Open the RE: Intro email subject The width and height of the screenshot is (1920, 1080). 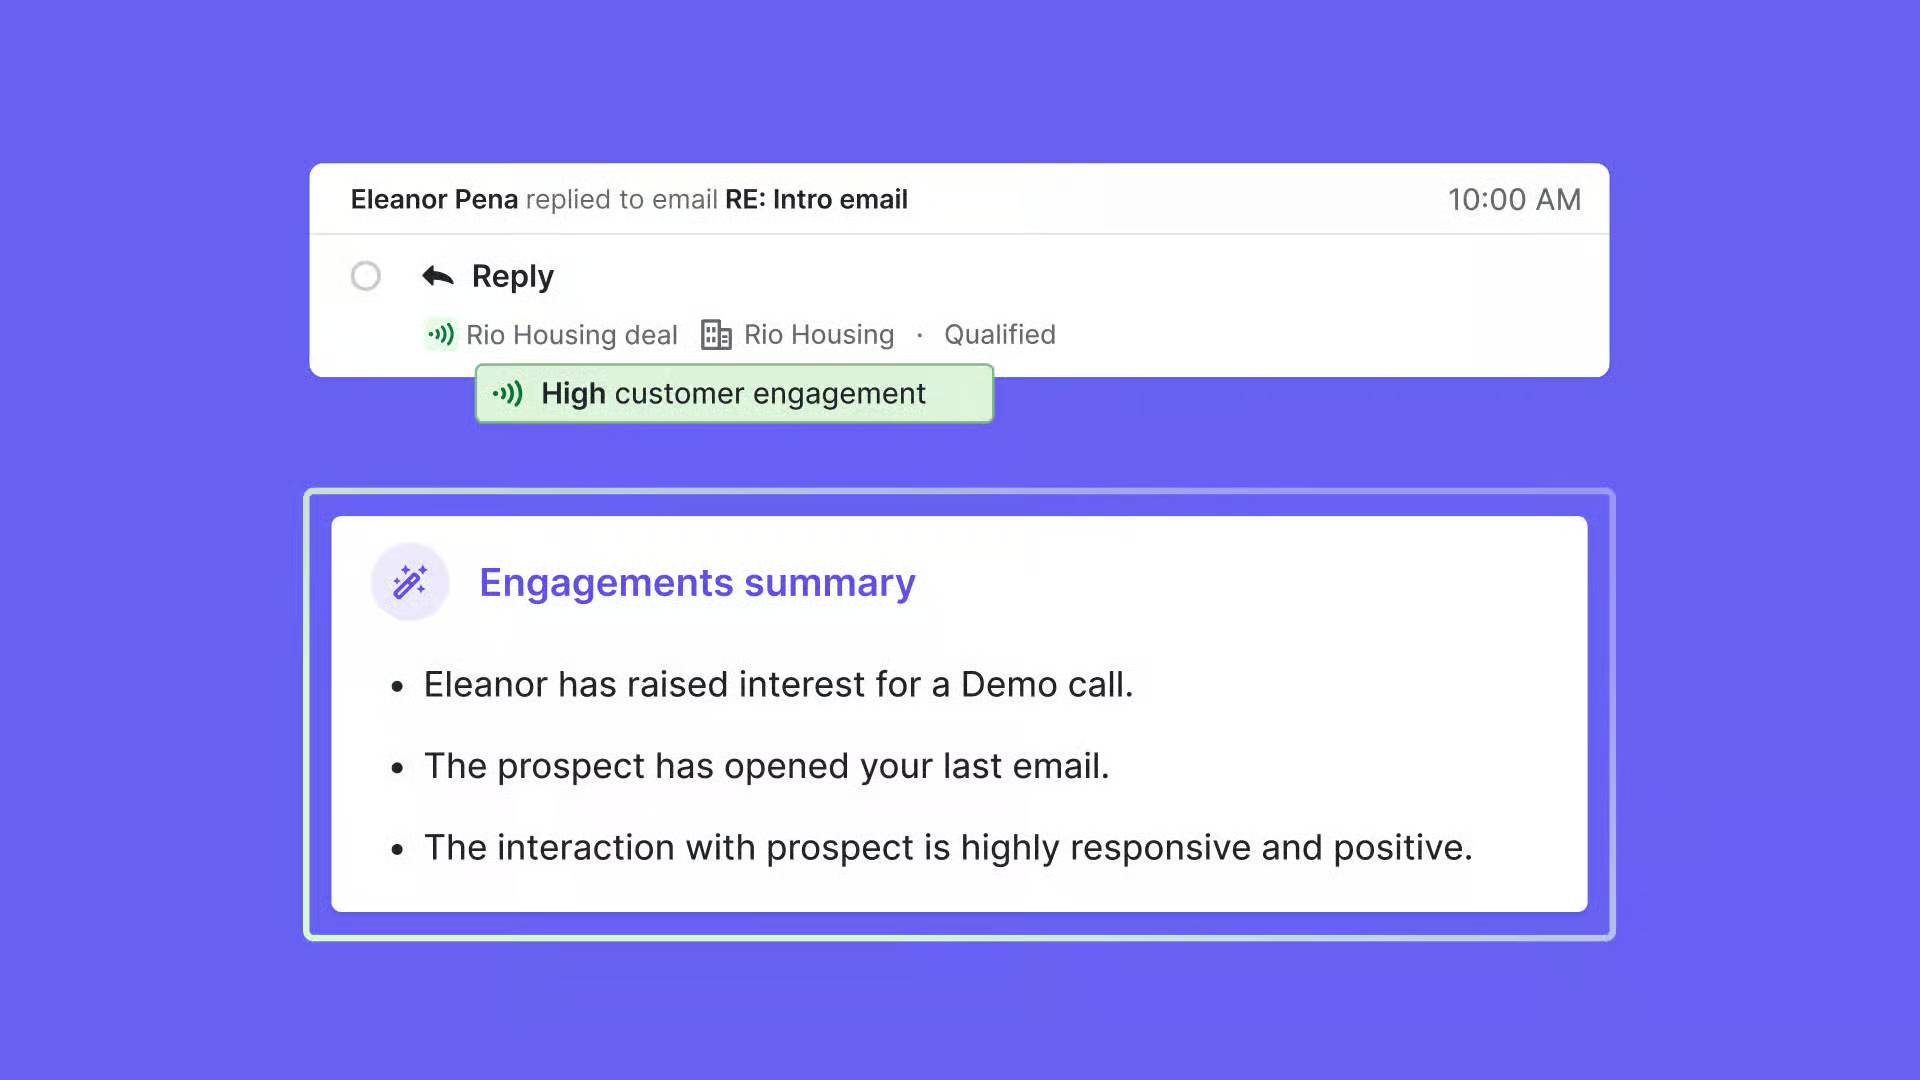click(x=816, y=200)
